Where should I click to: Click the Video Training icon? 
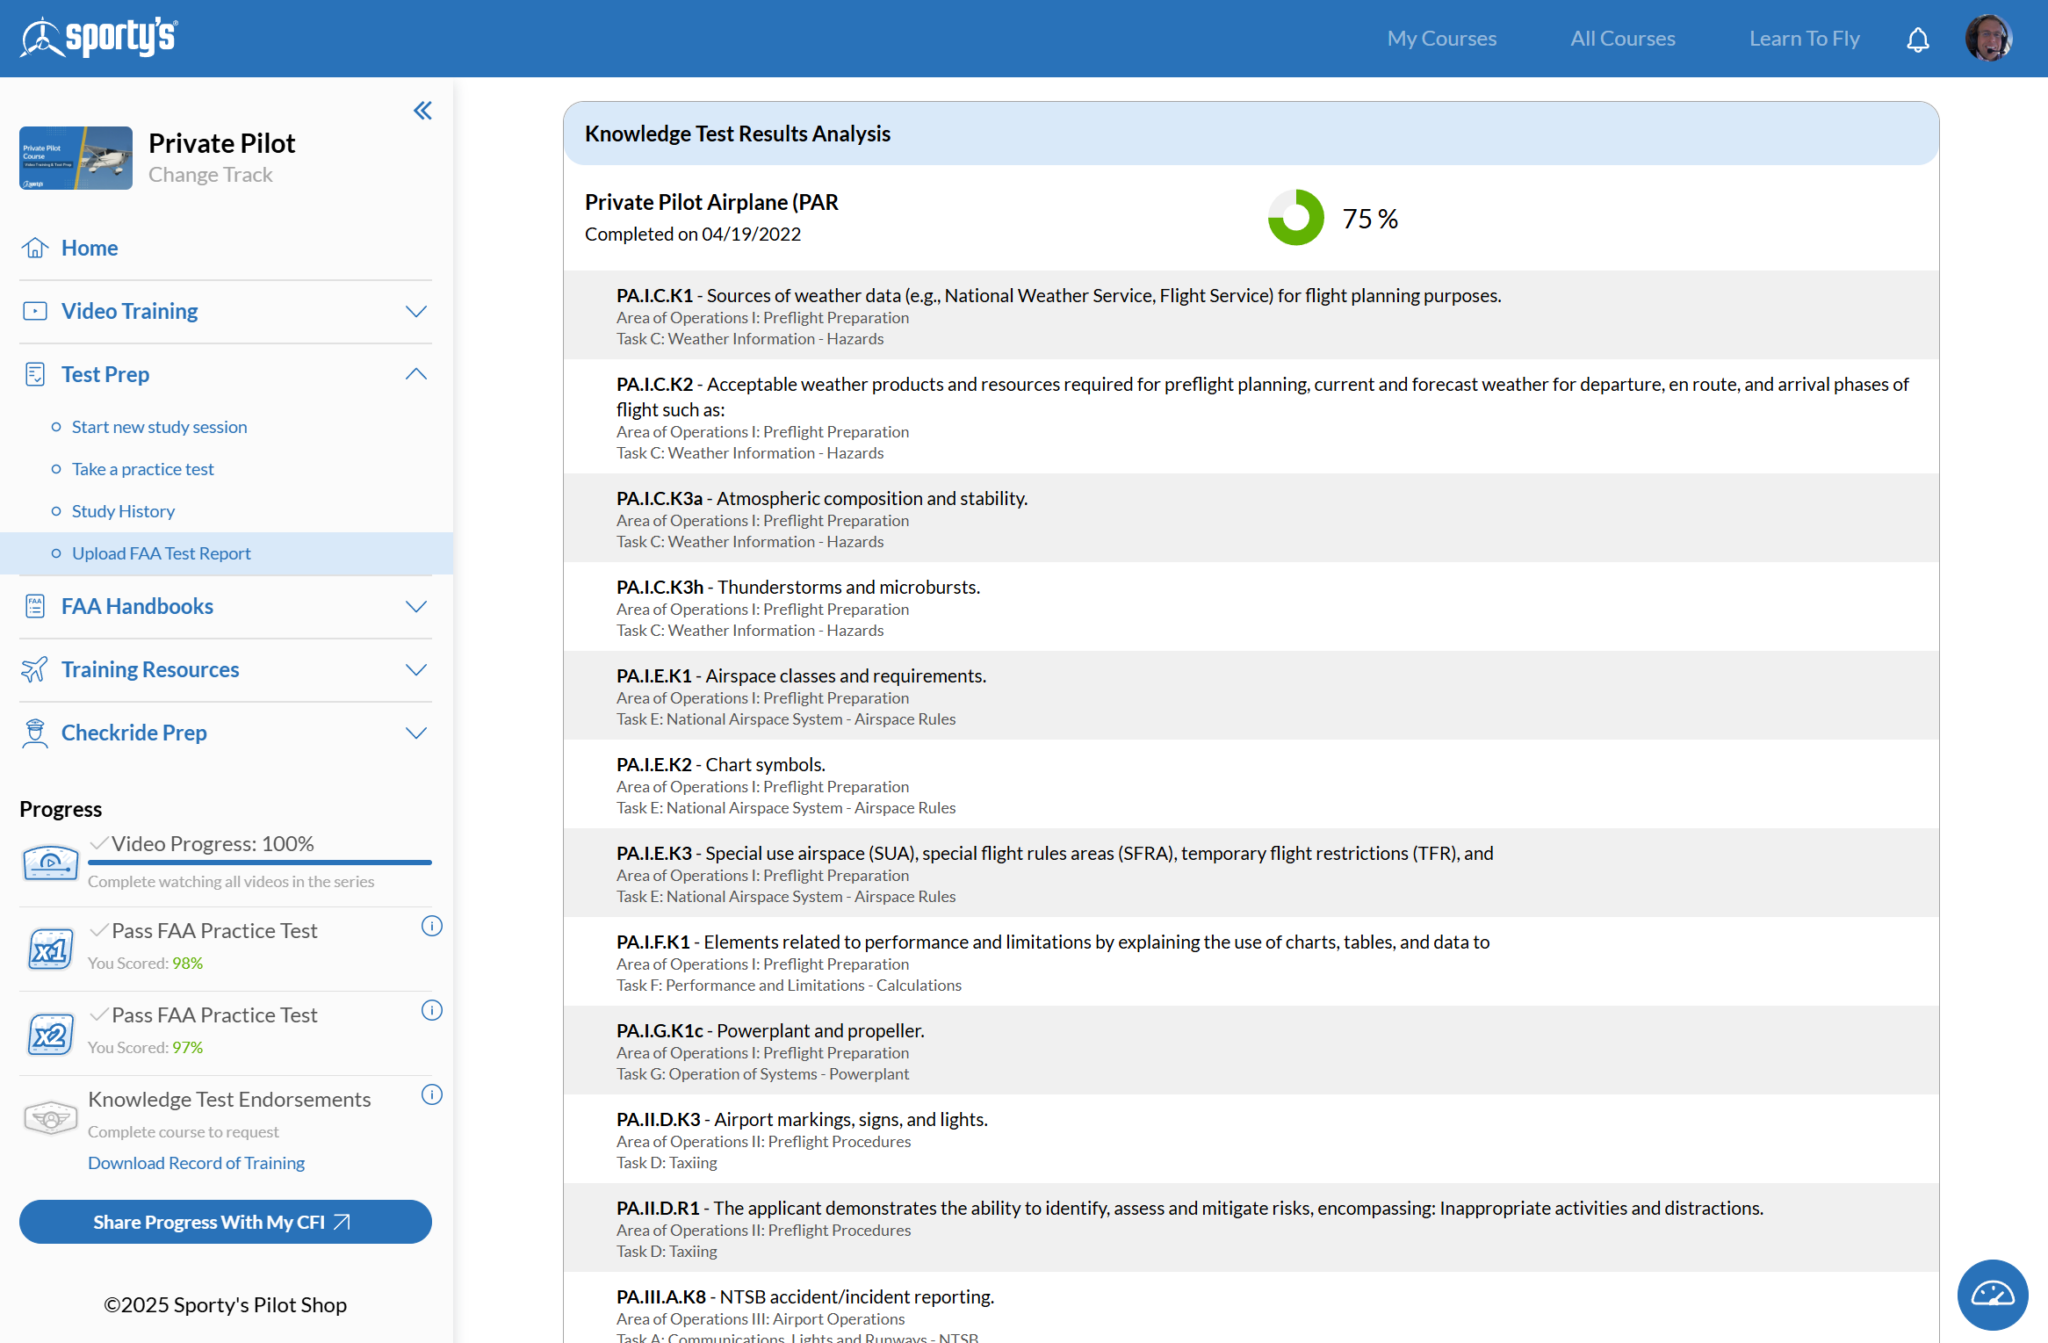tap(35, 311)
